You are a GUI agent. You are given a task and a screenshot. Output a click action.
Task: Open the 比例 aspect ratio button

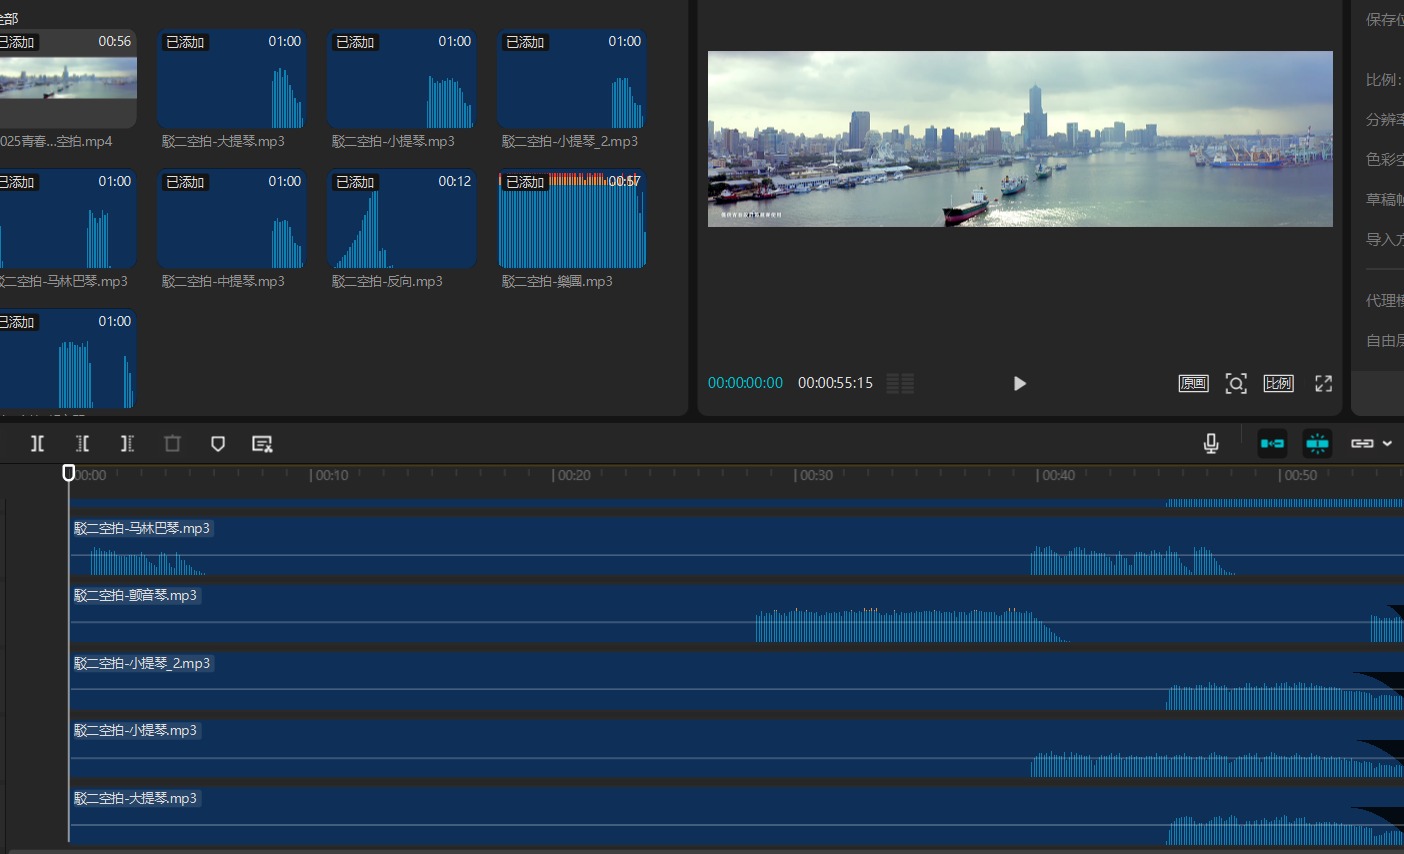pos(1279,383)
